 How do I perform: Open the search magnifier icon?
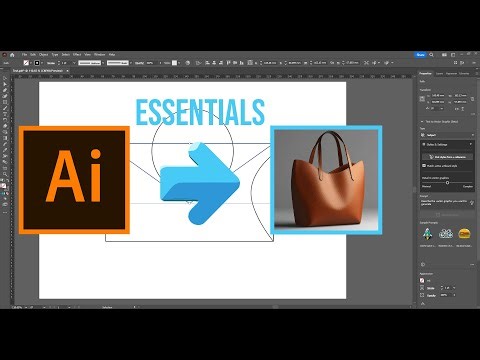tap(431, 55)
